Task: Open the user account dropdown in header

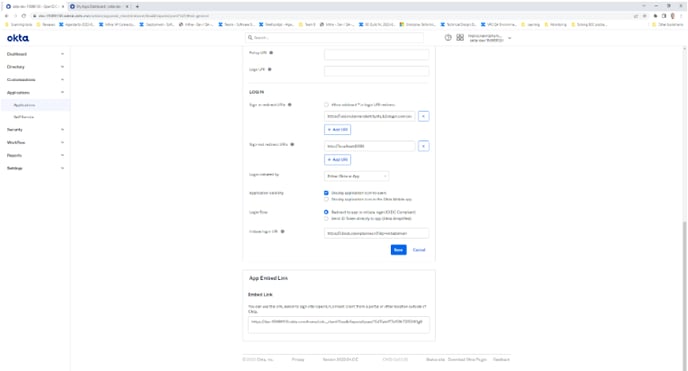Action: 490,38
